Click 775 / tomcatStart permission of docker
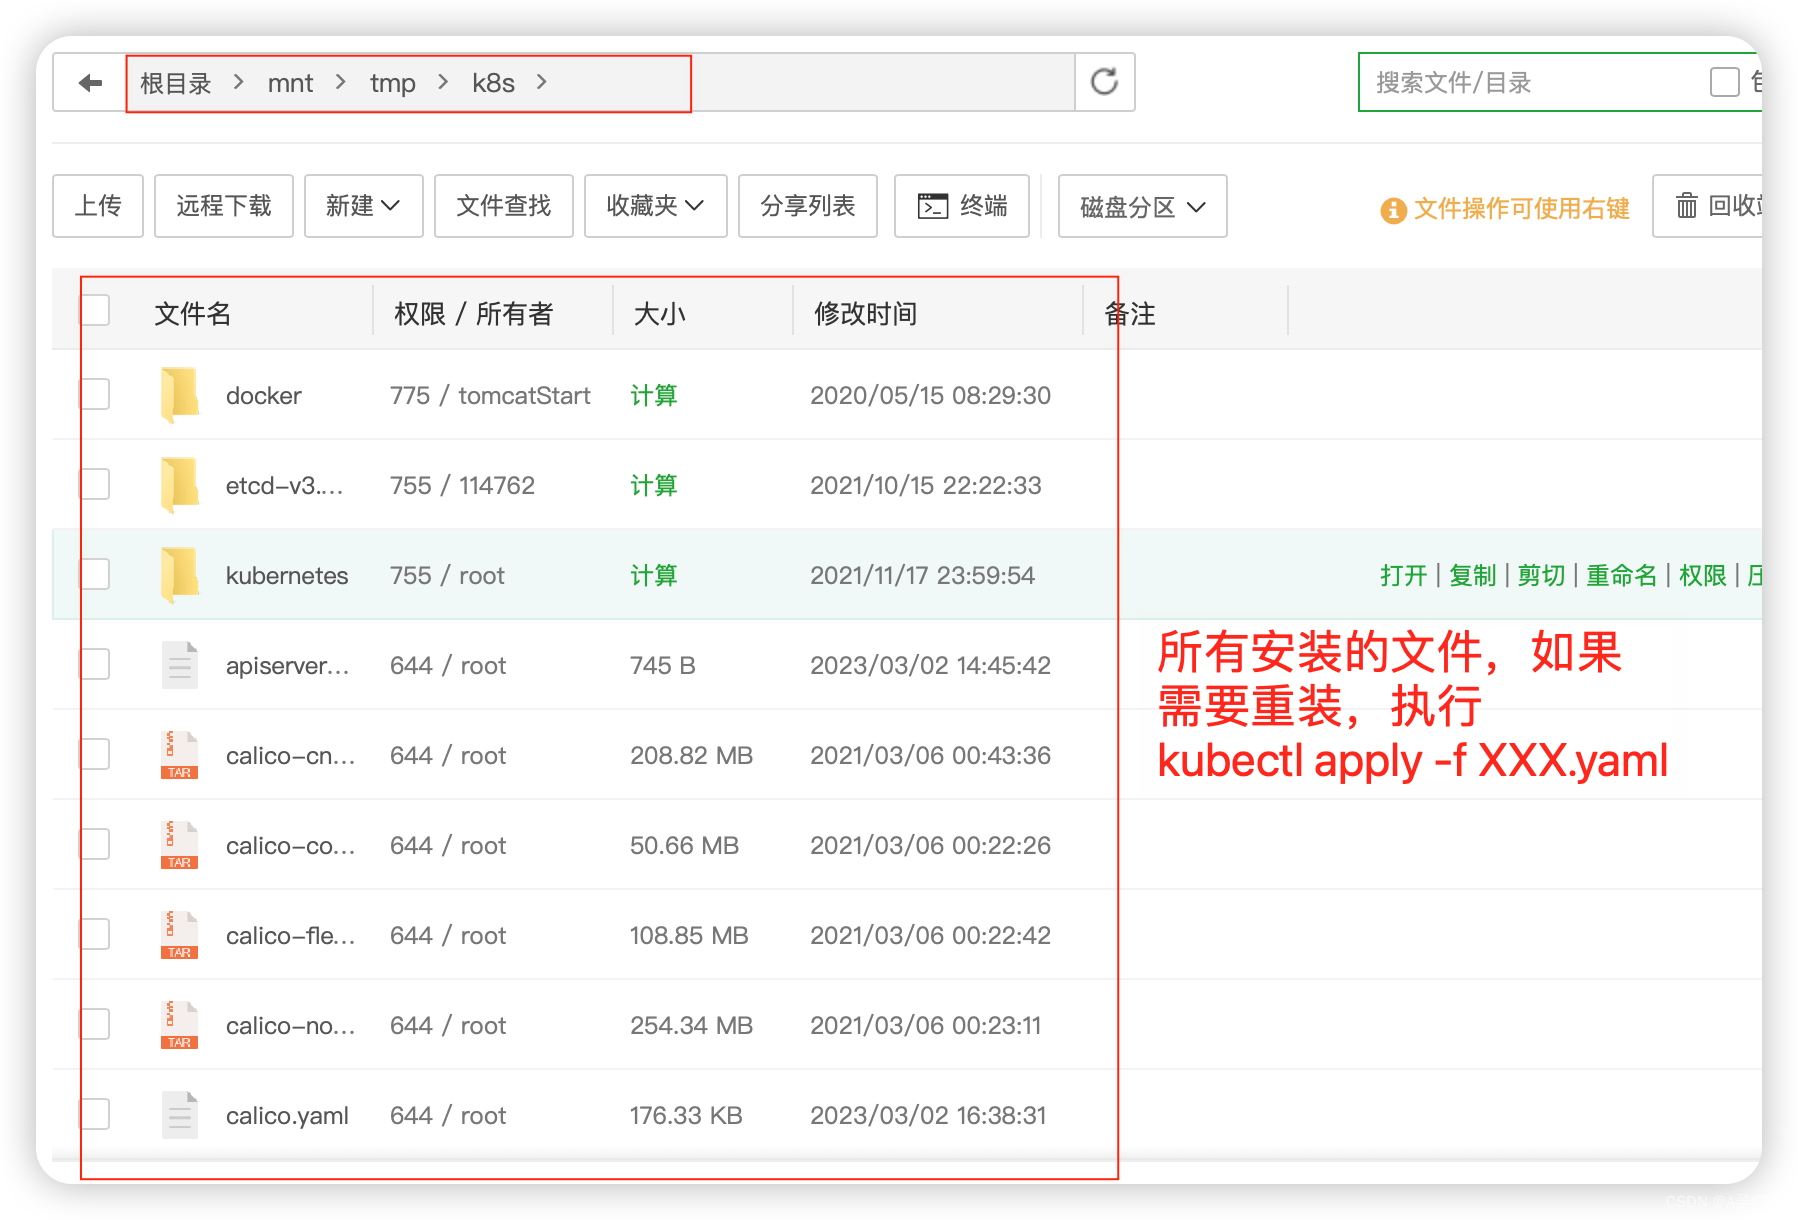The image size is (1798, 1220). click(490, 396)
